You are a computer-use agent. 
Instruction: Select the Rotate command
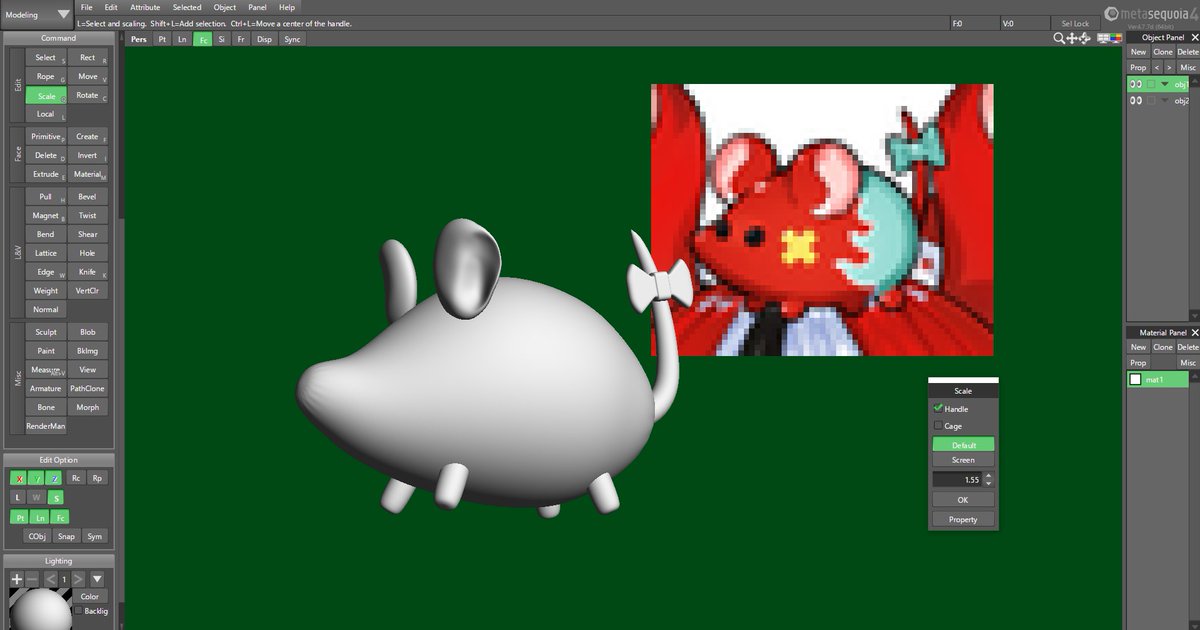tap(88, 95)
